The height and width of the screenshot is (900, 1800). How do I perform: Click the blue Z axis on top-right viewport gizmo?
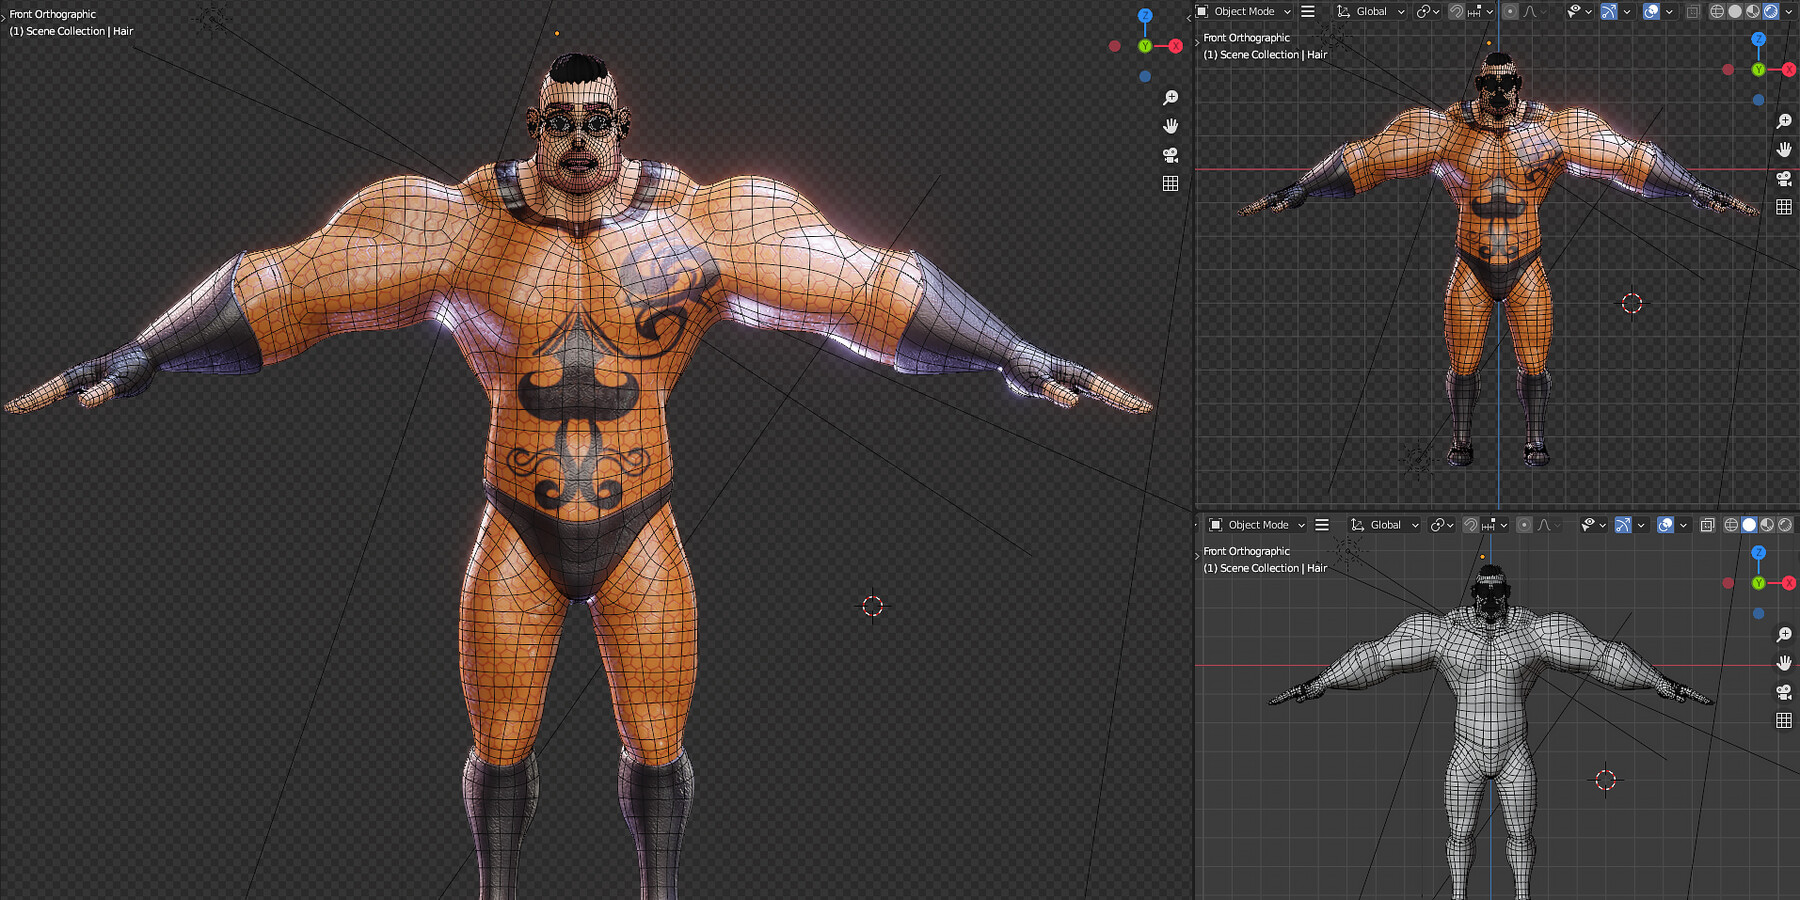pos(1758,39)
